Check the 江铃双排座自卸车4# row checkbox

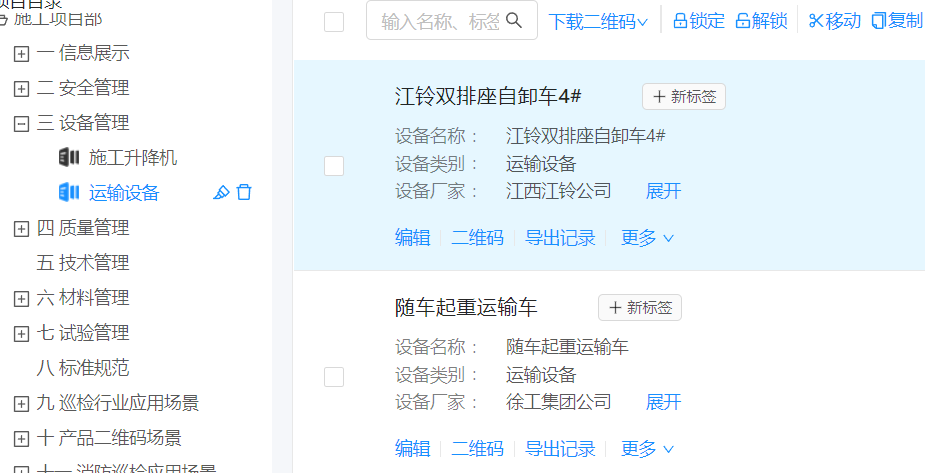pos(334,166)
